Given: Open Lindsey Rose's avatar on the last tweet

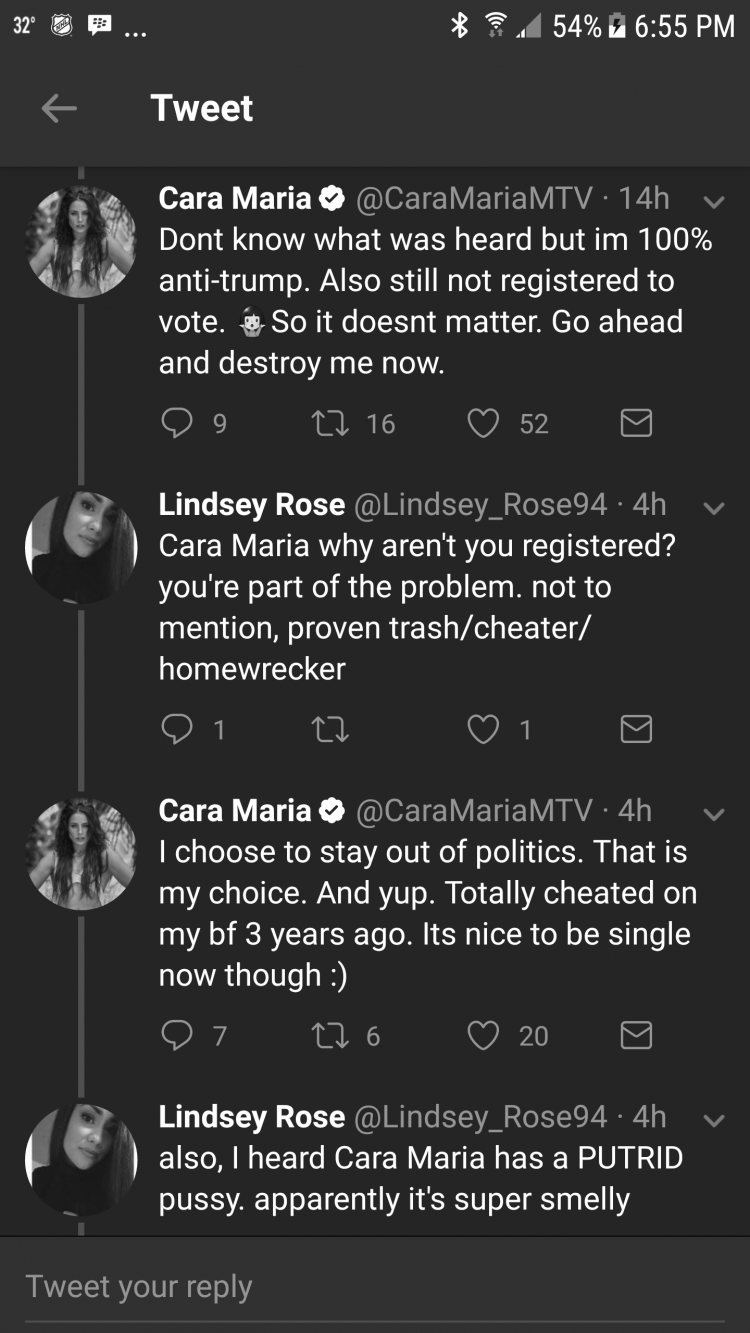Looking at the screenshot, I should tap(81, 1159).
